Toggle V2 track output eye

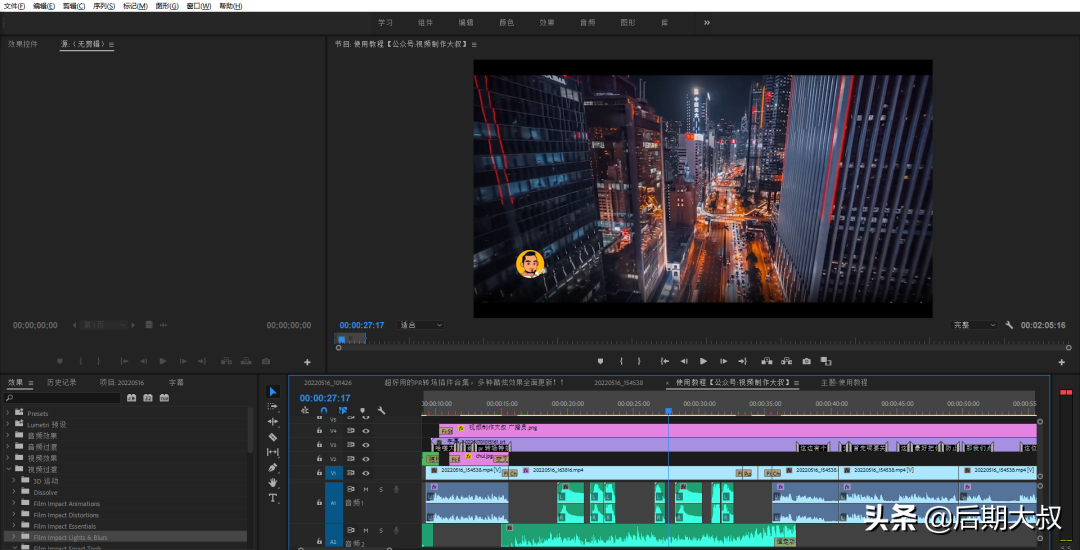tap(366, 458)
